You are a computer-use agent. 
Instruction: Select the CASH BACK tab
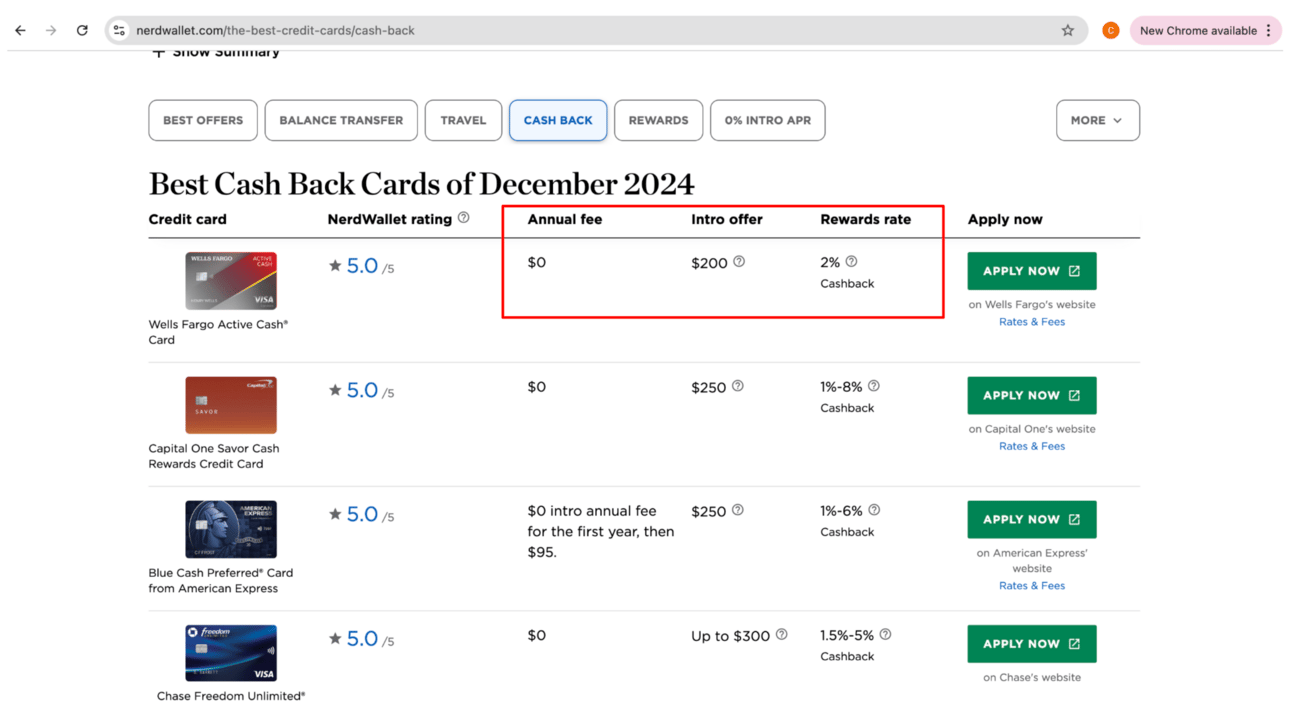[x=558, y=120]
